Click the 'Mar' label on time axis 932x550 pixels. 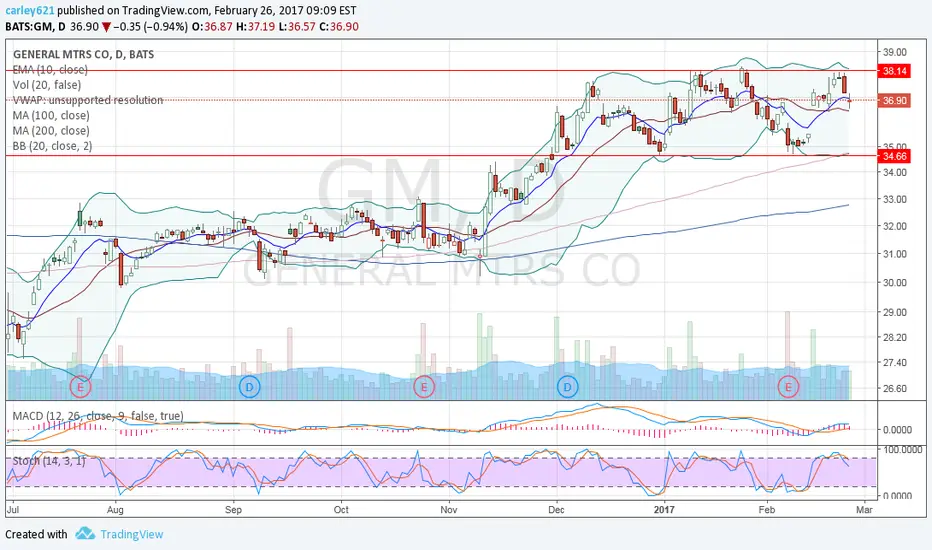pos(864,510)
